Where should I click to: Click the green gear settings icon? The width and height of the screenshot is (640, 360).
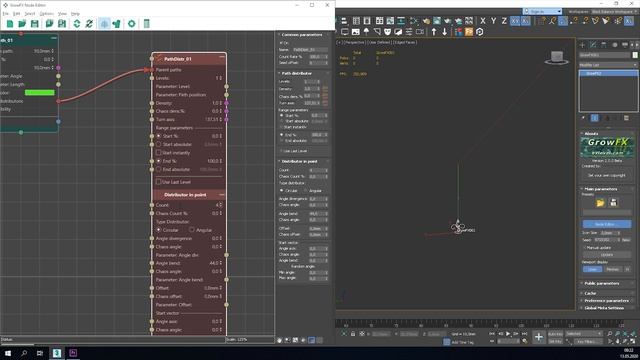click(x=131, y=24)
